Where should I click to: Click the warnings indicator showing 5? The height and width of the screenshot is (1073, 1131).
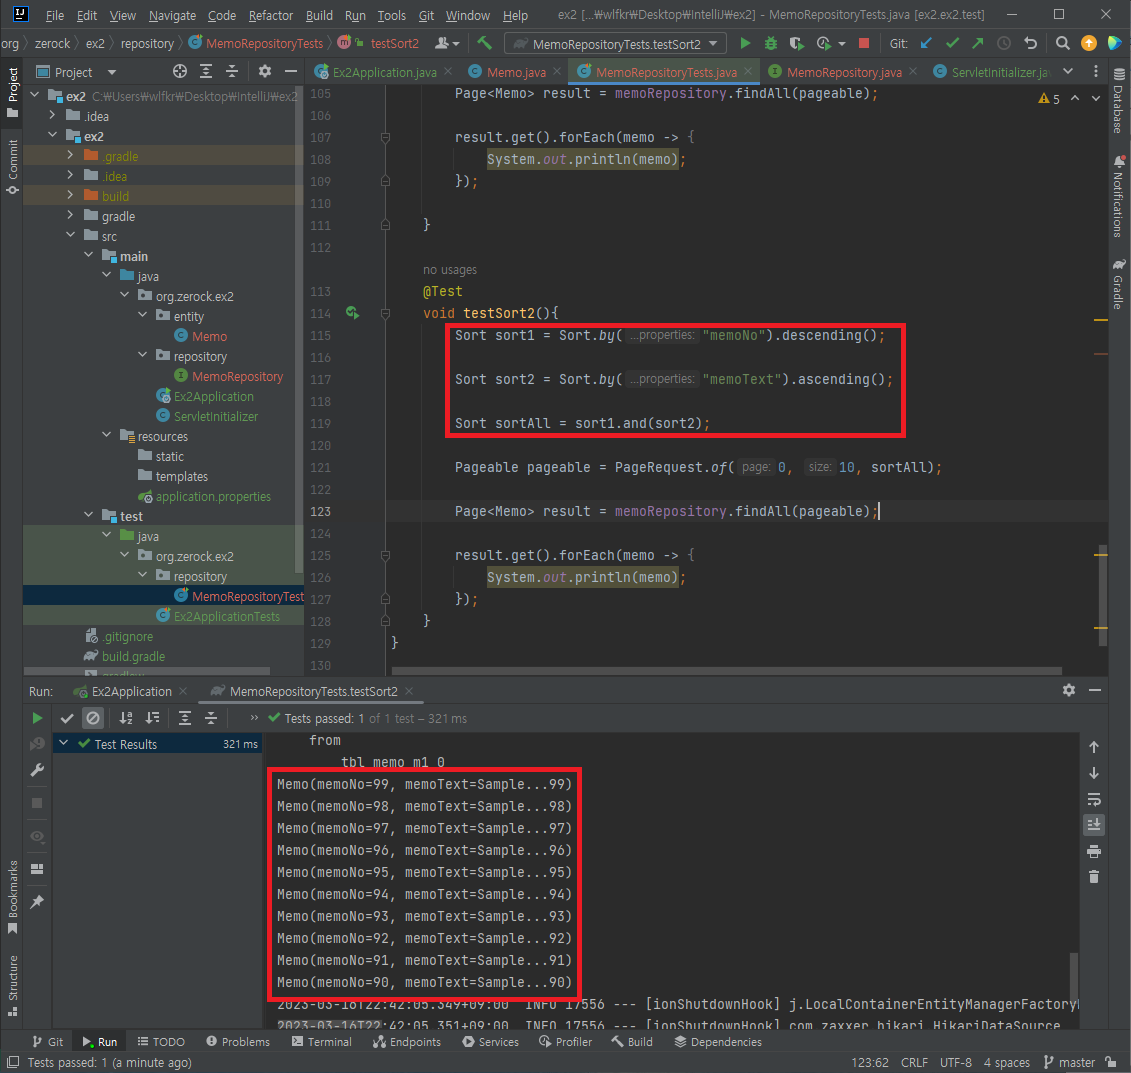1049,99
